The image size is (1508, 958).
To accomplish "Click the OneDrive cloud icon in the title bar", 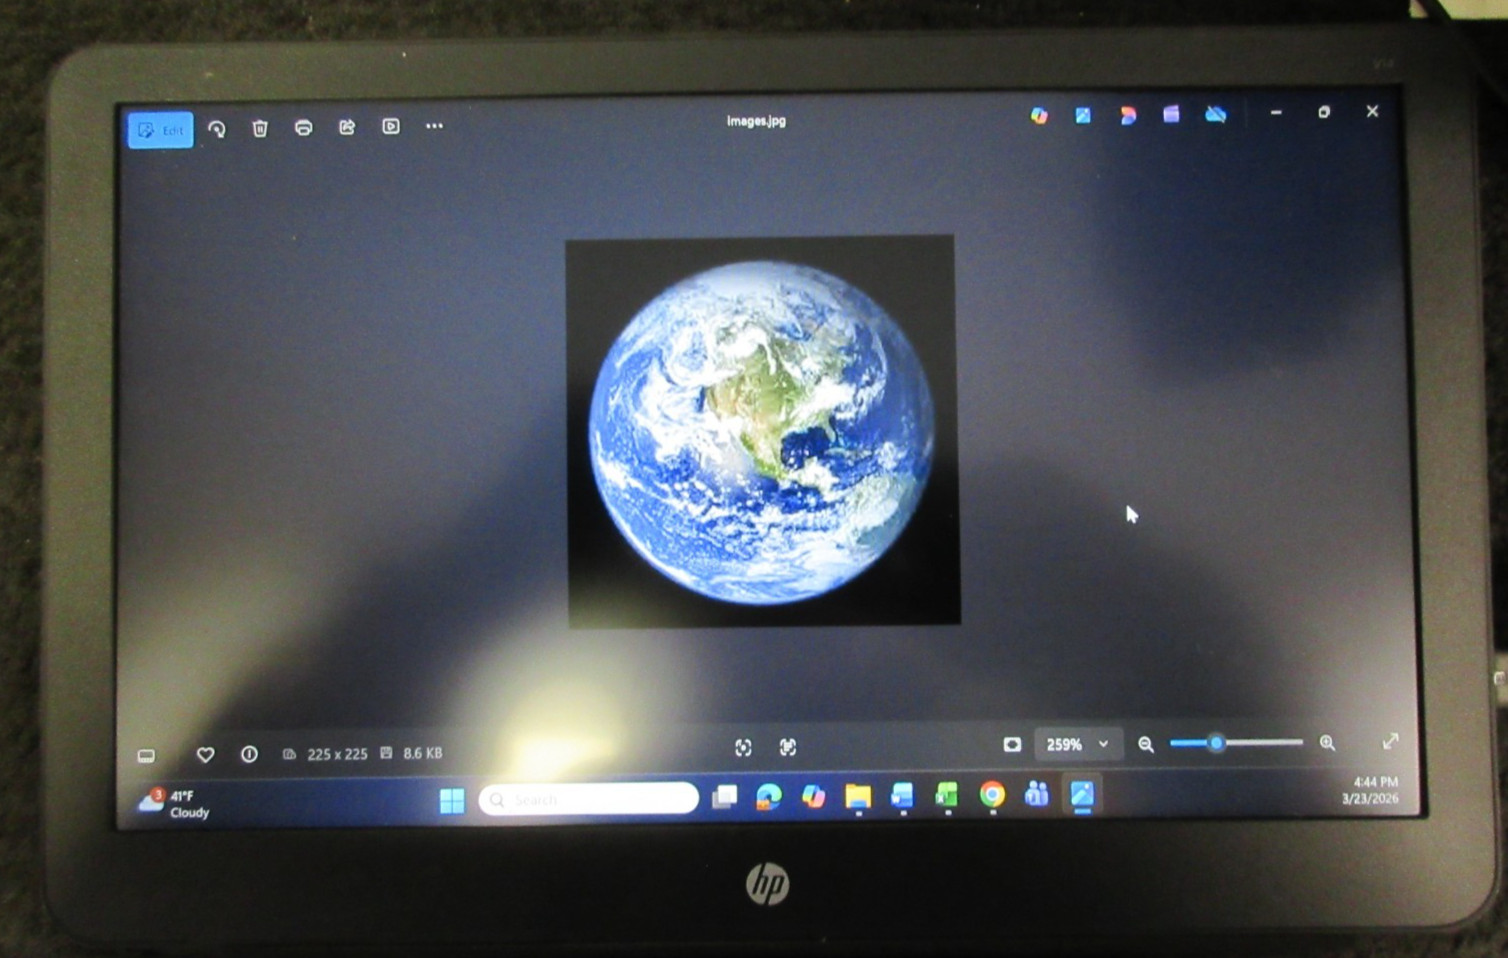I will point(1215,115).
